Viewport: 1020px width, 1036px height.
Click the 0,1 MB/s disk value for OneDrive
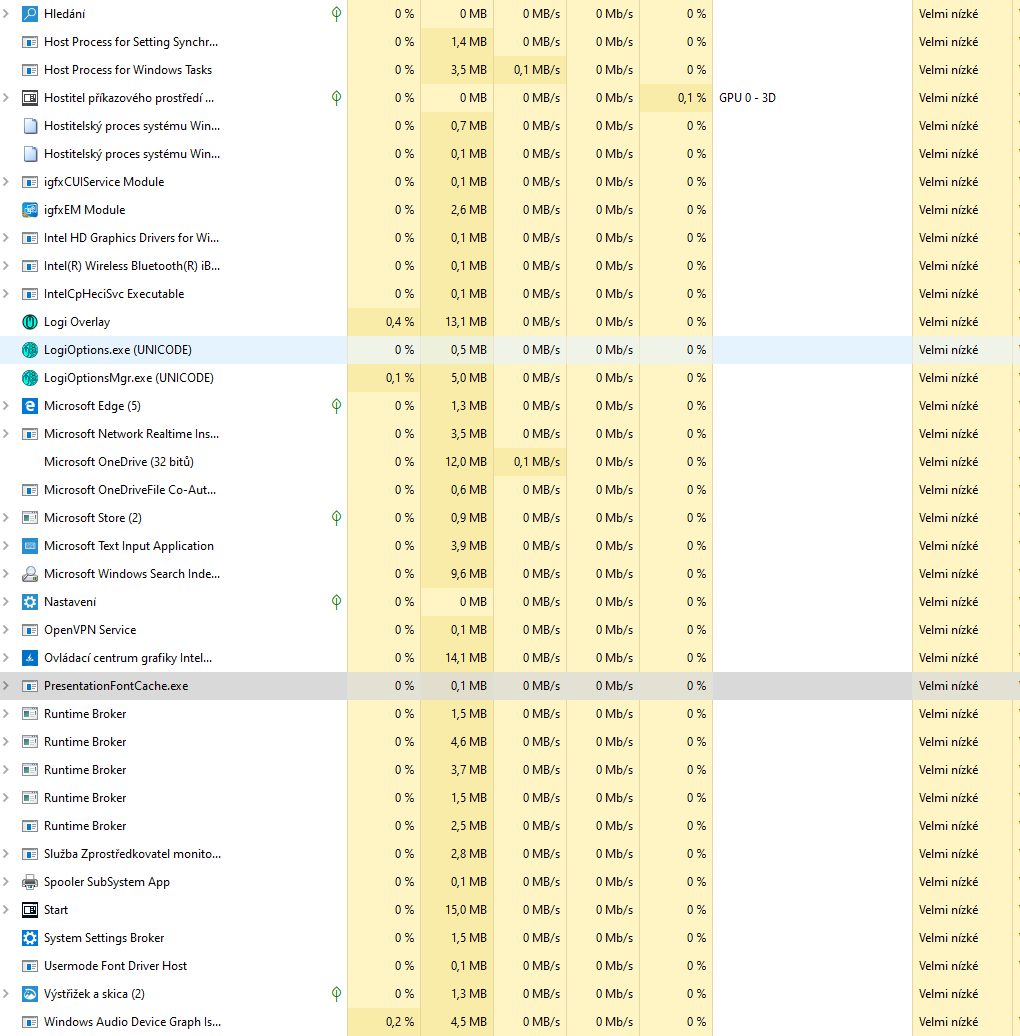point(536,462)
